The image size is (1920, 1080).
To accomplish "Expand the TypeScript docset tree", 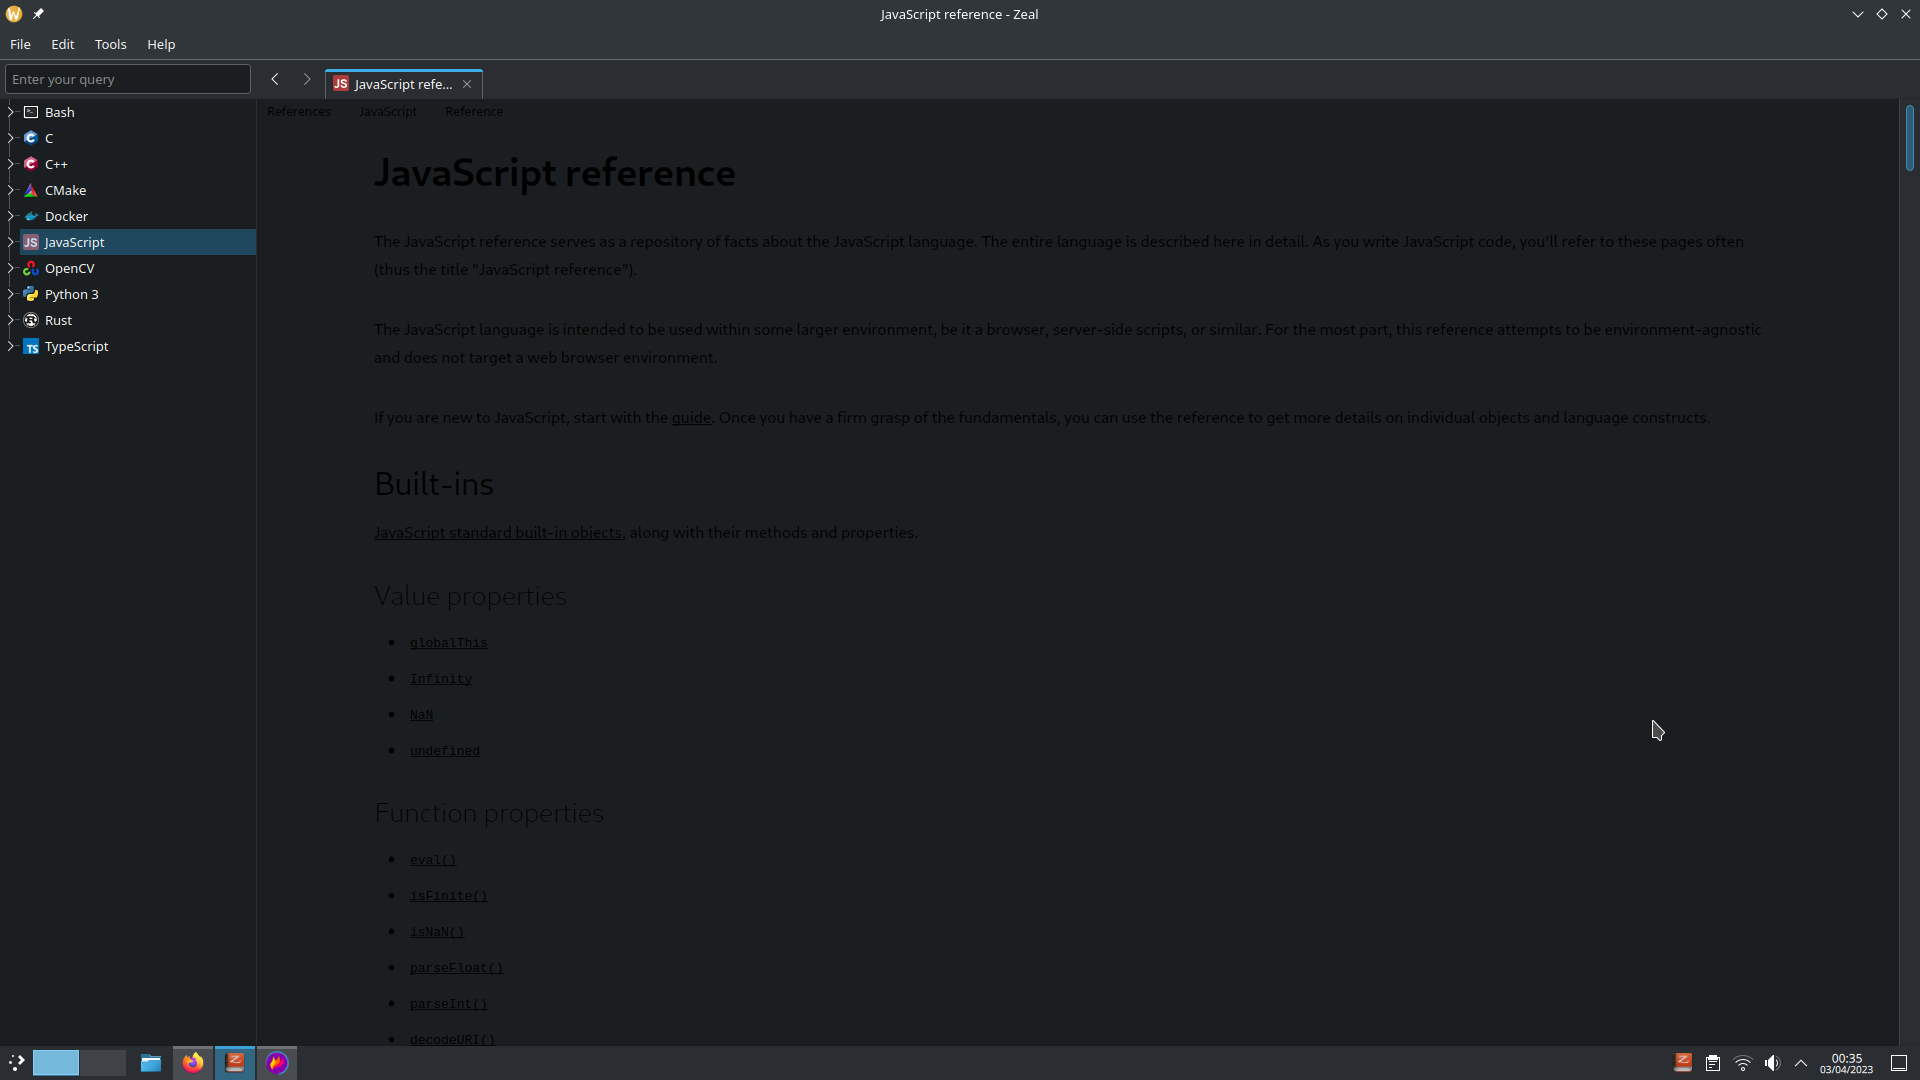I will pyautogui.click(x=11, y=346).
